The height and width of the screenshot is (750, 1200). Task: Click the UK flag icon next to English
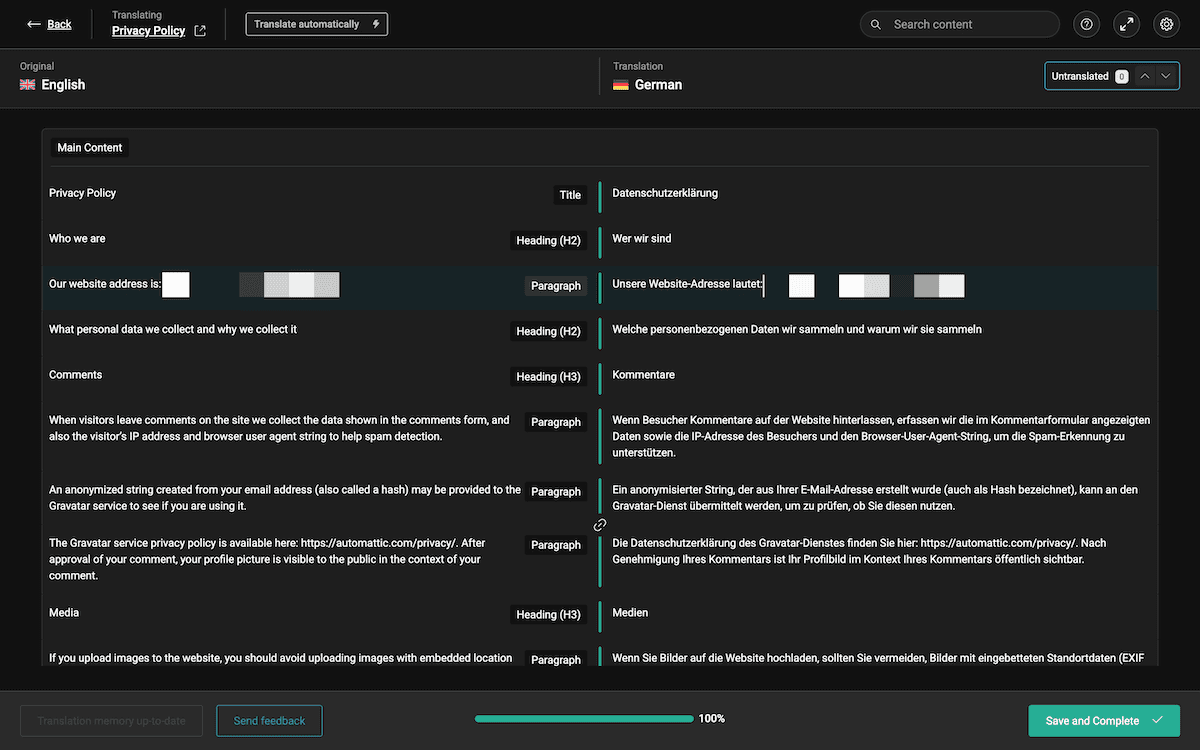tap(28, 85)
